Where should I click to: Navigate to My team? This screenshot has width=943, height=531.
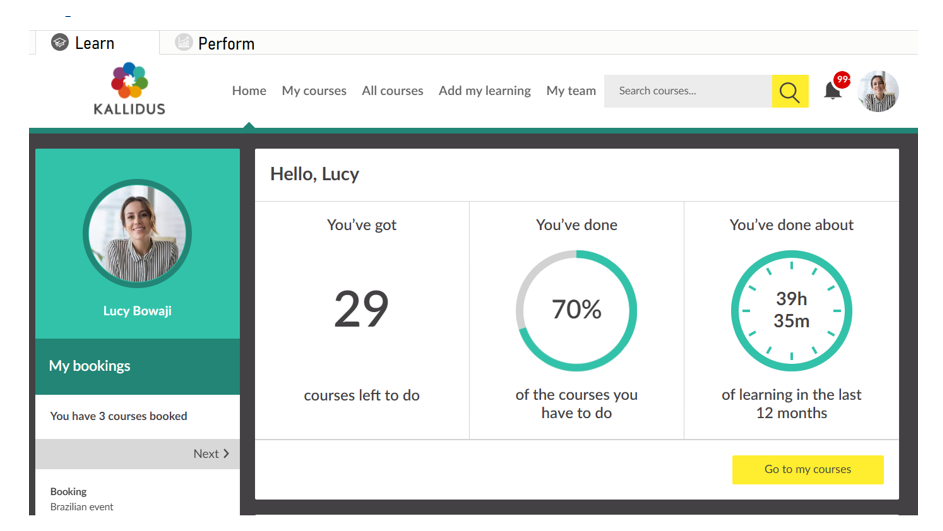(571, 91)
